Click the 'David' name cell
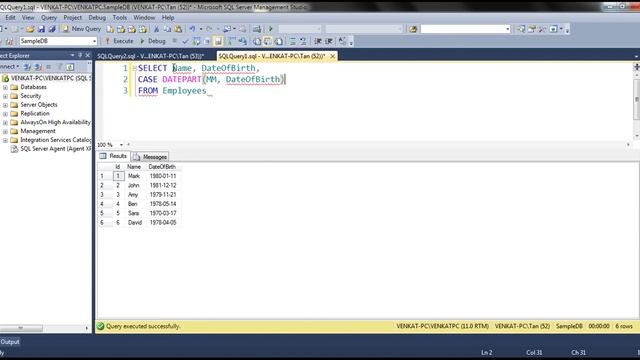The width and height of the screenshot is (640, 360). 135,222
